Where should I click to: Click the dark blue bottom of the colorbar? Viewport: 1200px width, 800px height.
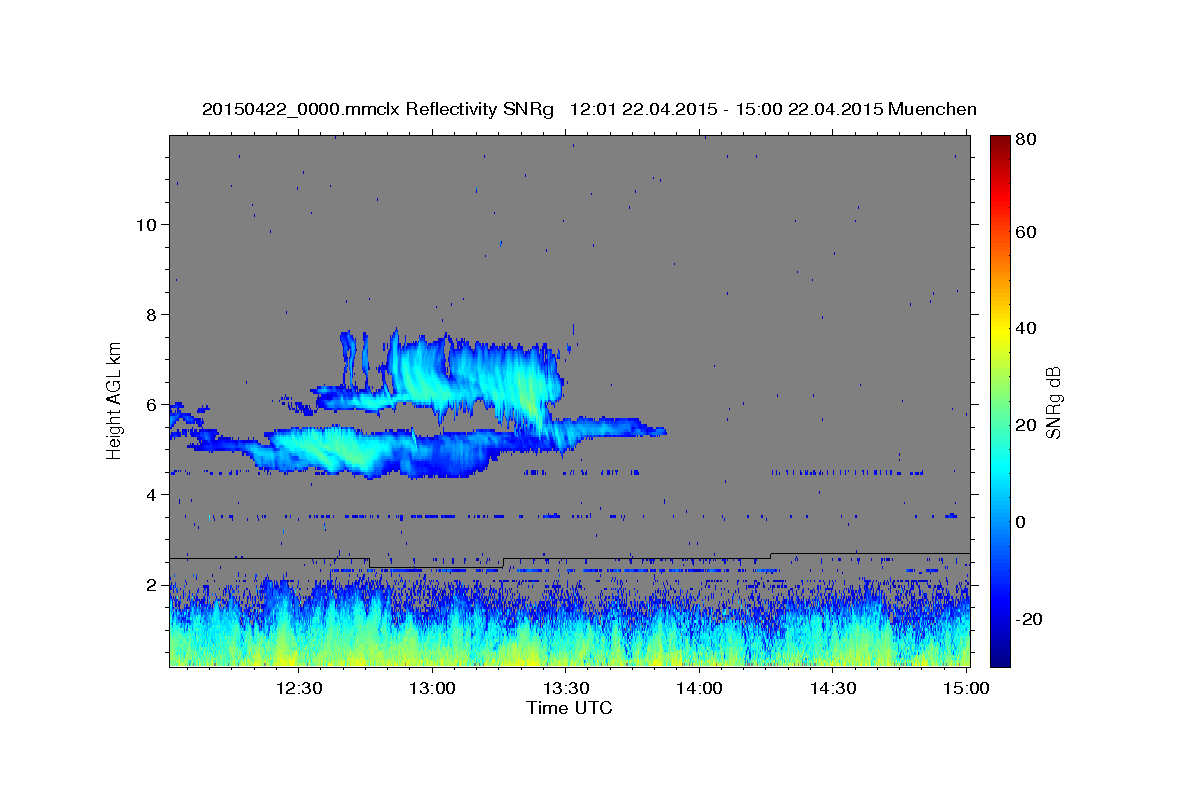(x=1000, y=650)
